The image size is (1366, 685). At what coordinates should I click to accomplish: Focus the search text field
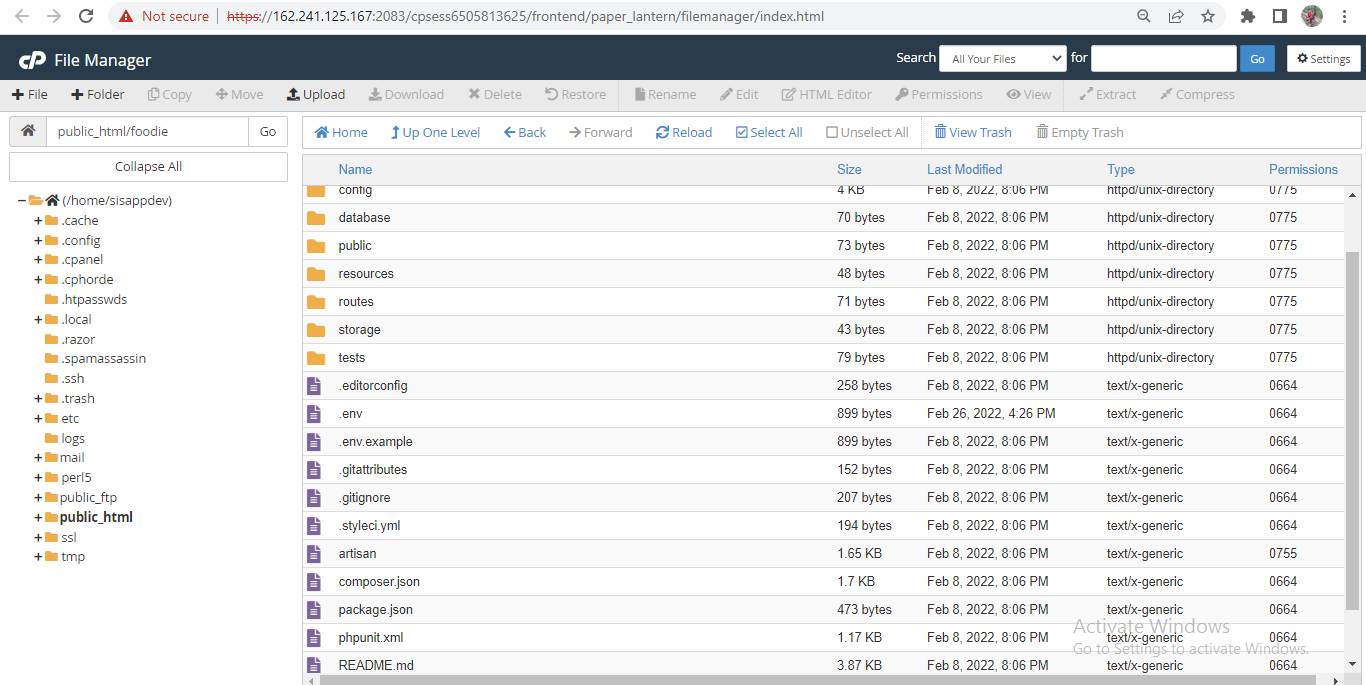click(x=1164, y=59)
